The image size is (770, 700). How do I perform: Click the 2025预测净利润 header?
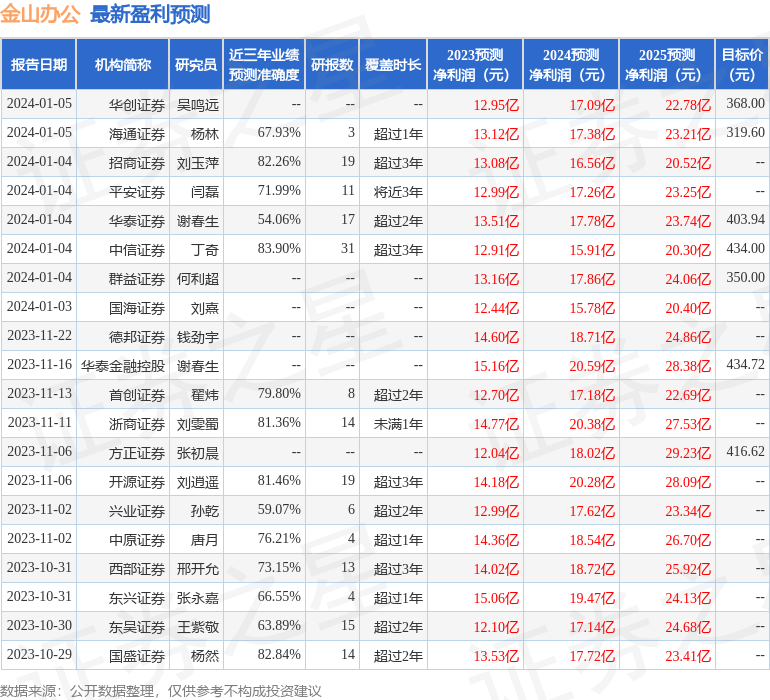click(667, 64)
